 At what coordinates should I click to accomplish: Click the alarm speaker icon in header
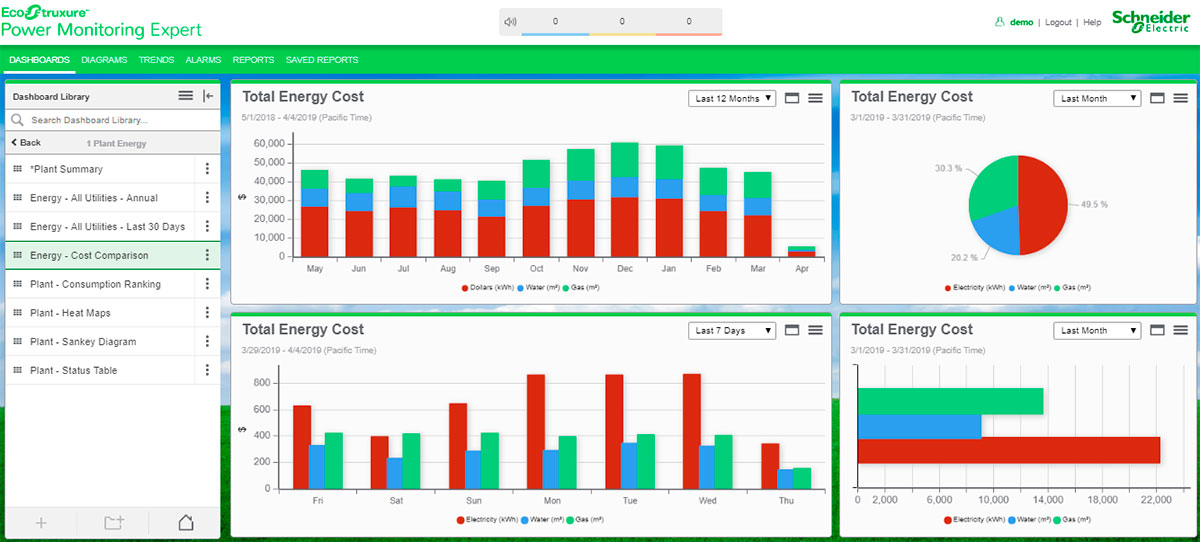pyautogui.click(x=511, y=21)
